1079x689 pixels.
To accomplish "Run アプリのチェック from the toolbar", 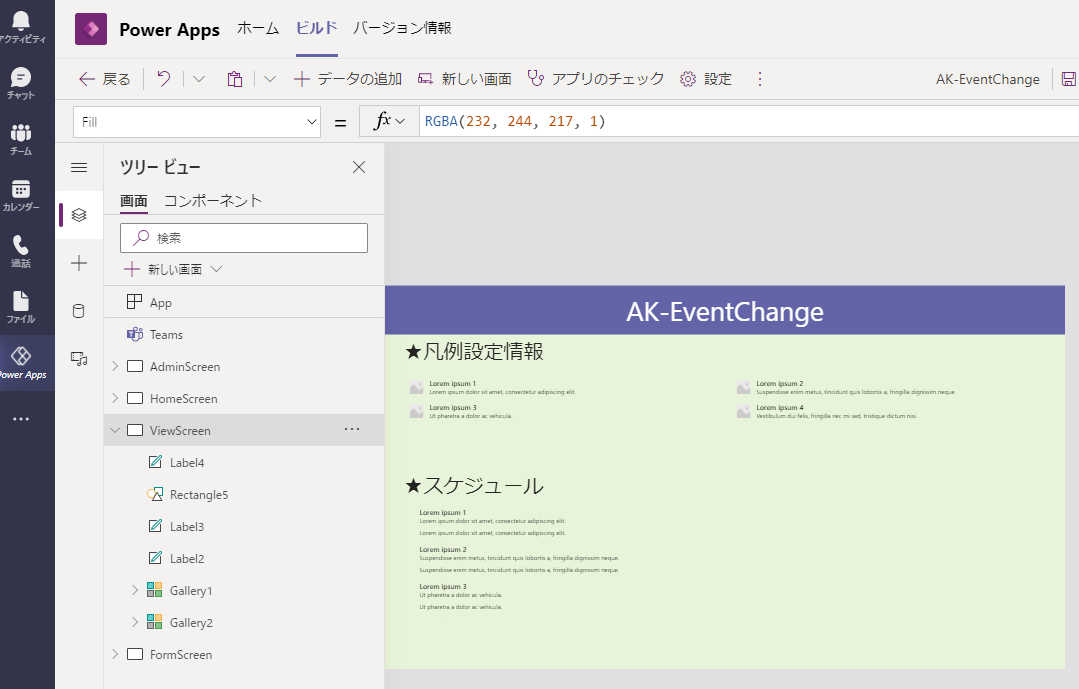I will [x=597, y=78].
